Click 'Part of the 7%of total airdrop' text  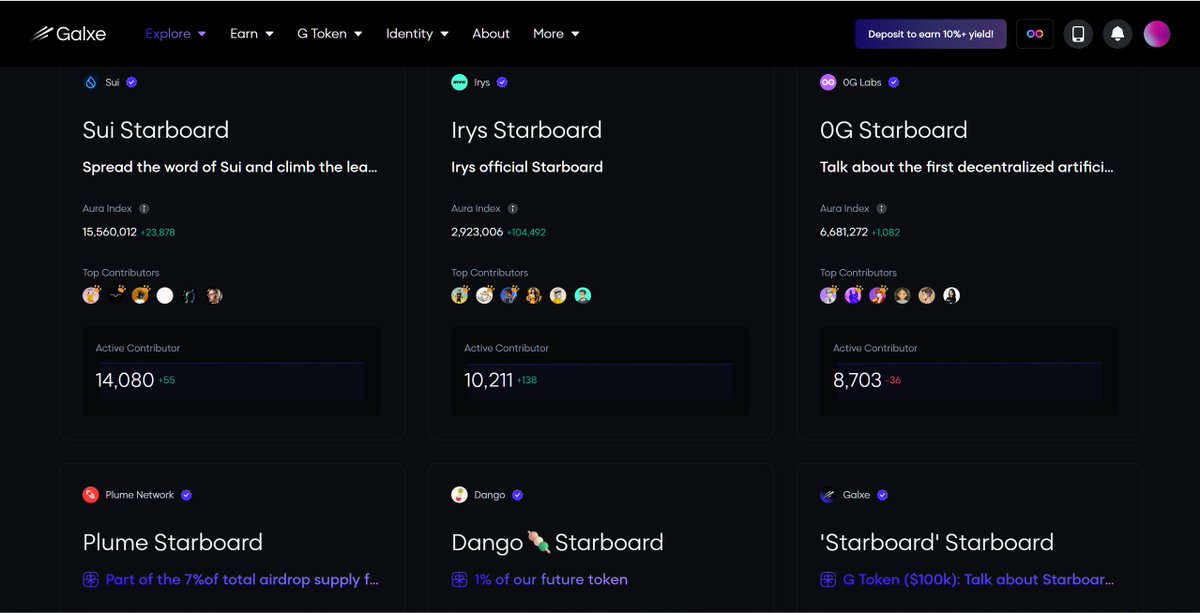click(x=242, y=579)
